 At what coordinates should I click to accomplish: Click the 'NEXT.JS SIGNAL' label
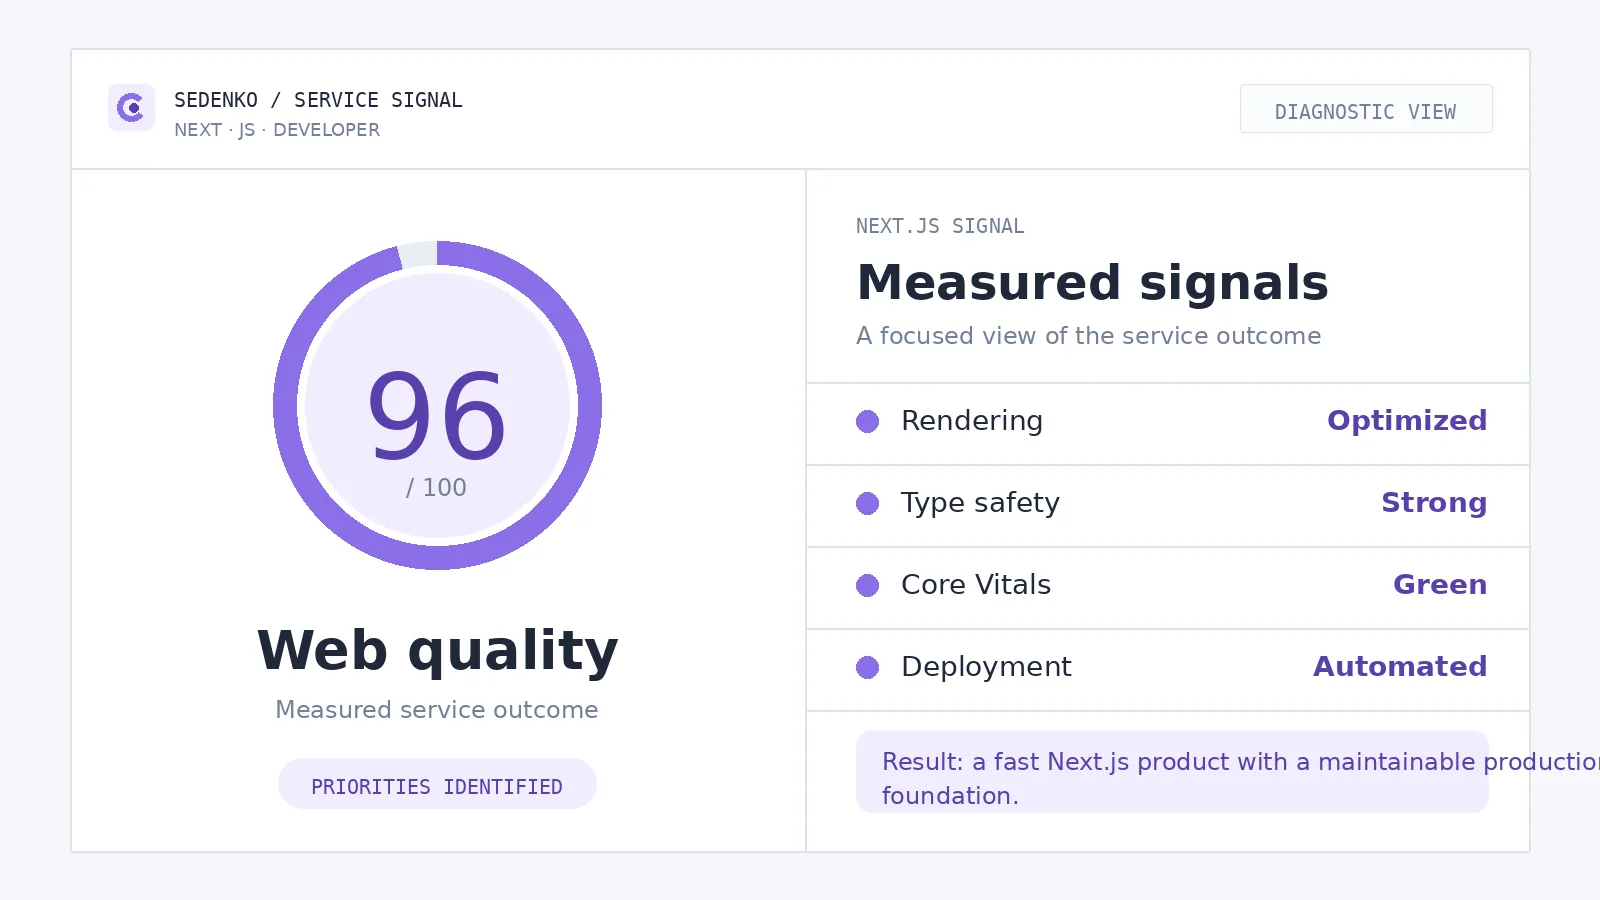coord(940,226)
